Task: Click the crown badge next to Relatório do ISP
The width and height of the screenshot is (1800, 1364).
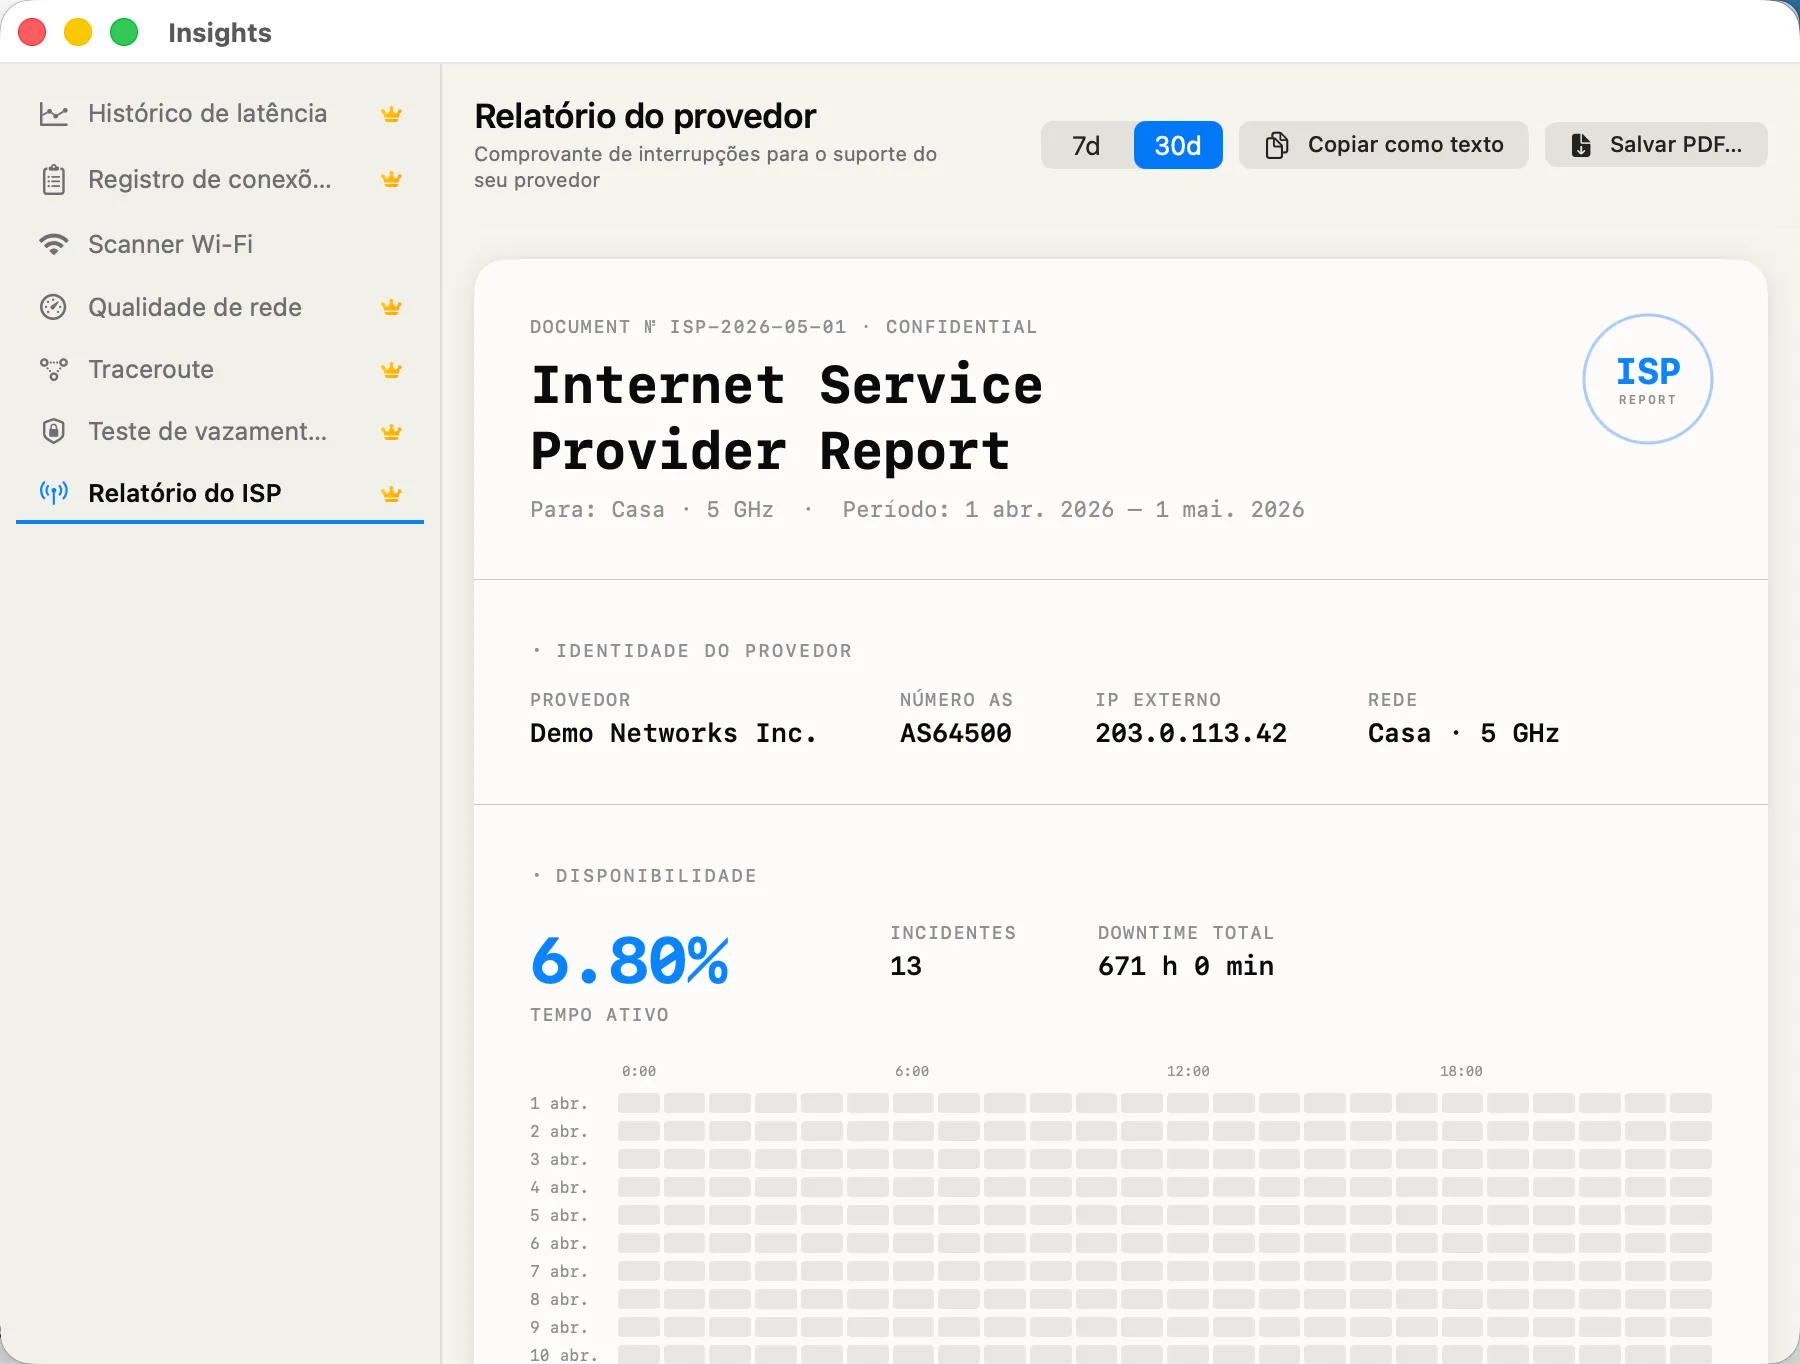Action: coord(392,494)
